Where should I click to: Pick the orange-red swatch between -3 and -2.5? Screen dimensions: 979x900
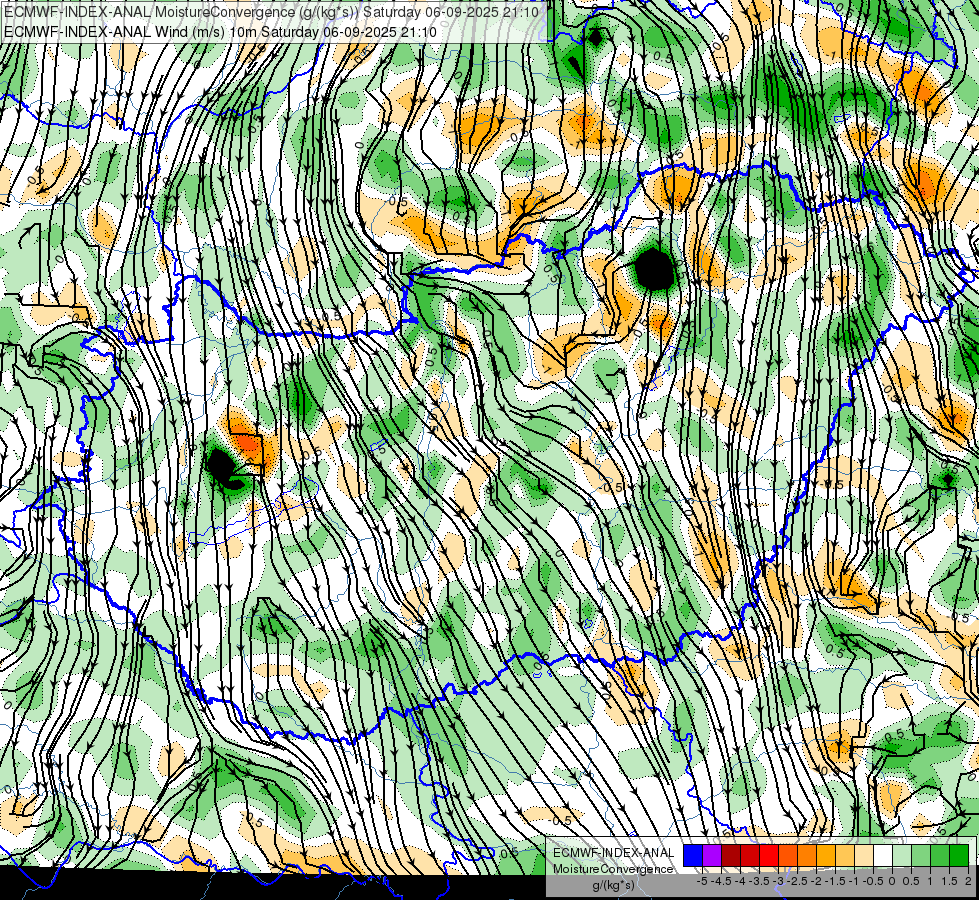[788, 856]
